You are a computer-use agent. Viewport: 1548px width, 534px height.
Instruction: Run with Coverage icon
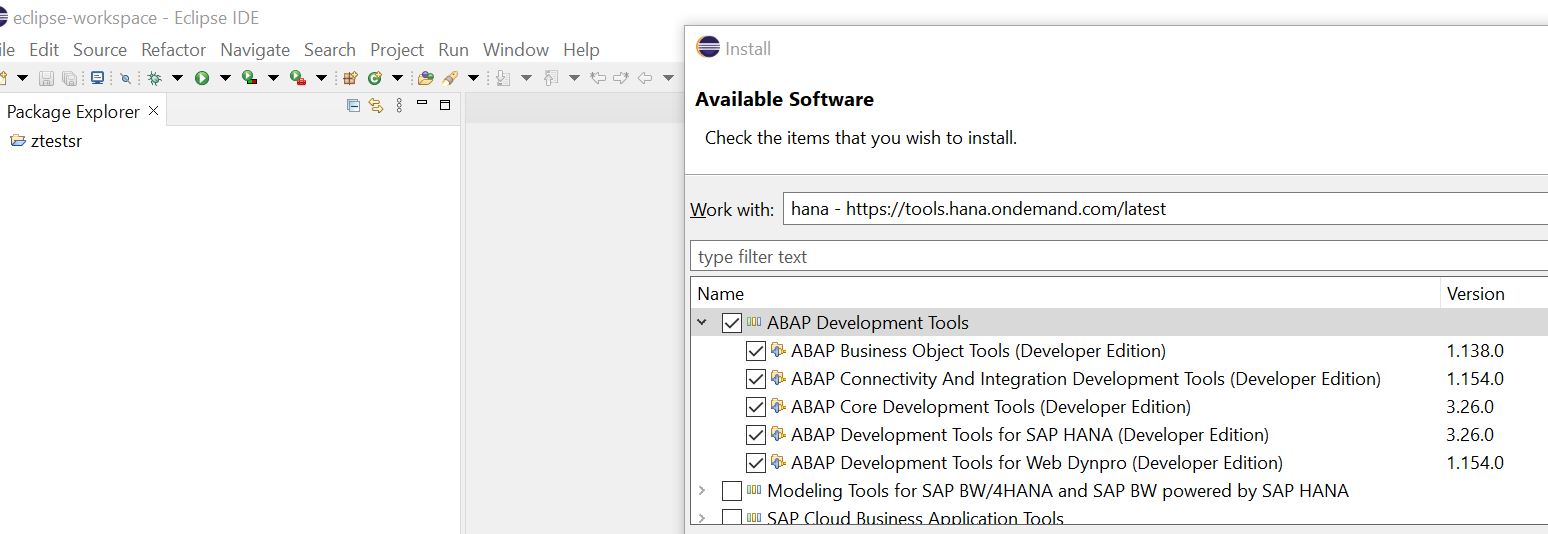pos(250,78)
